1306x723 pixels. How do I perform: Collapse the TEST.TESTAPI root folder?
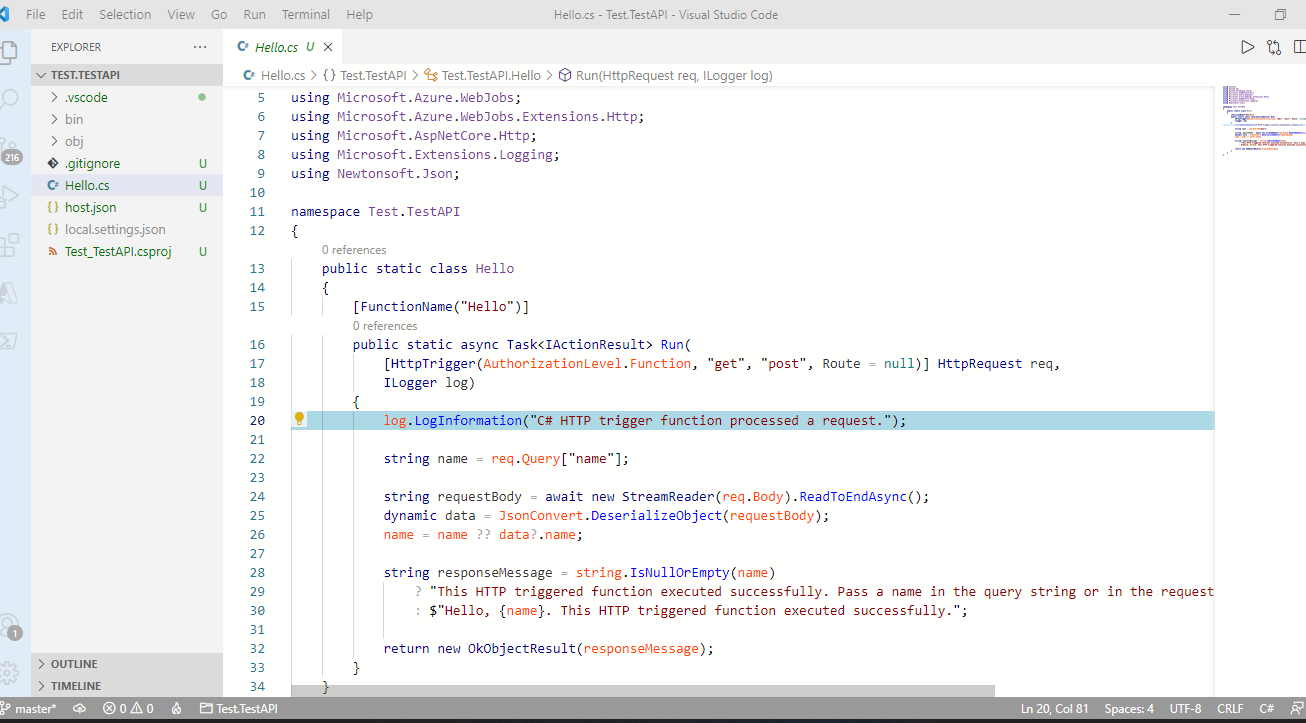point(127,75)
